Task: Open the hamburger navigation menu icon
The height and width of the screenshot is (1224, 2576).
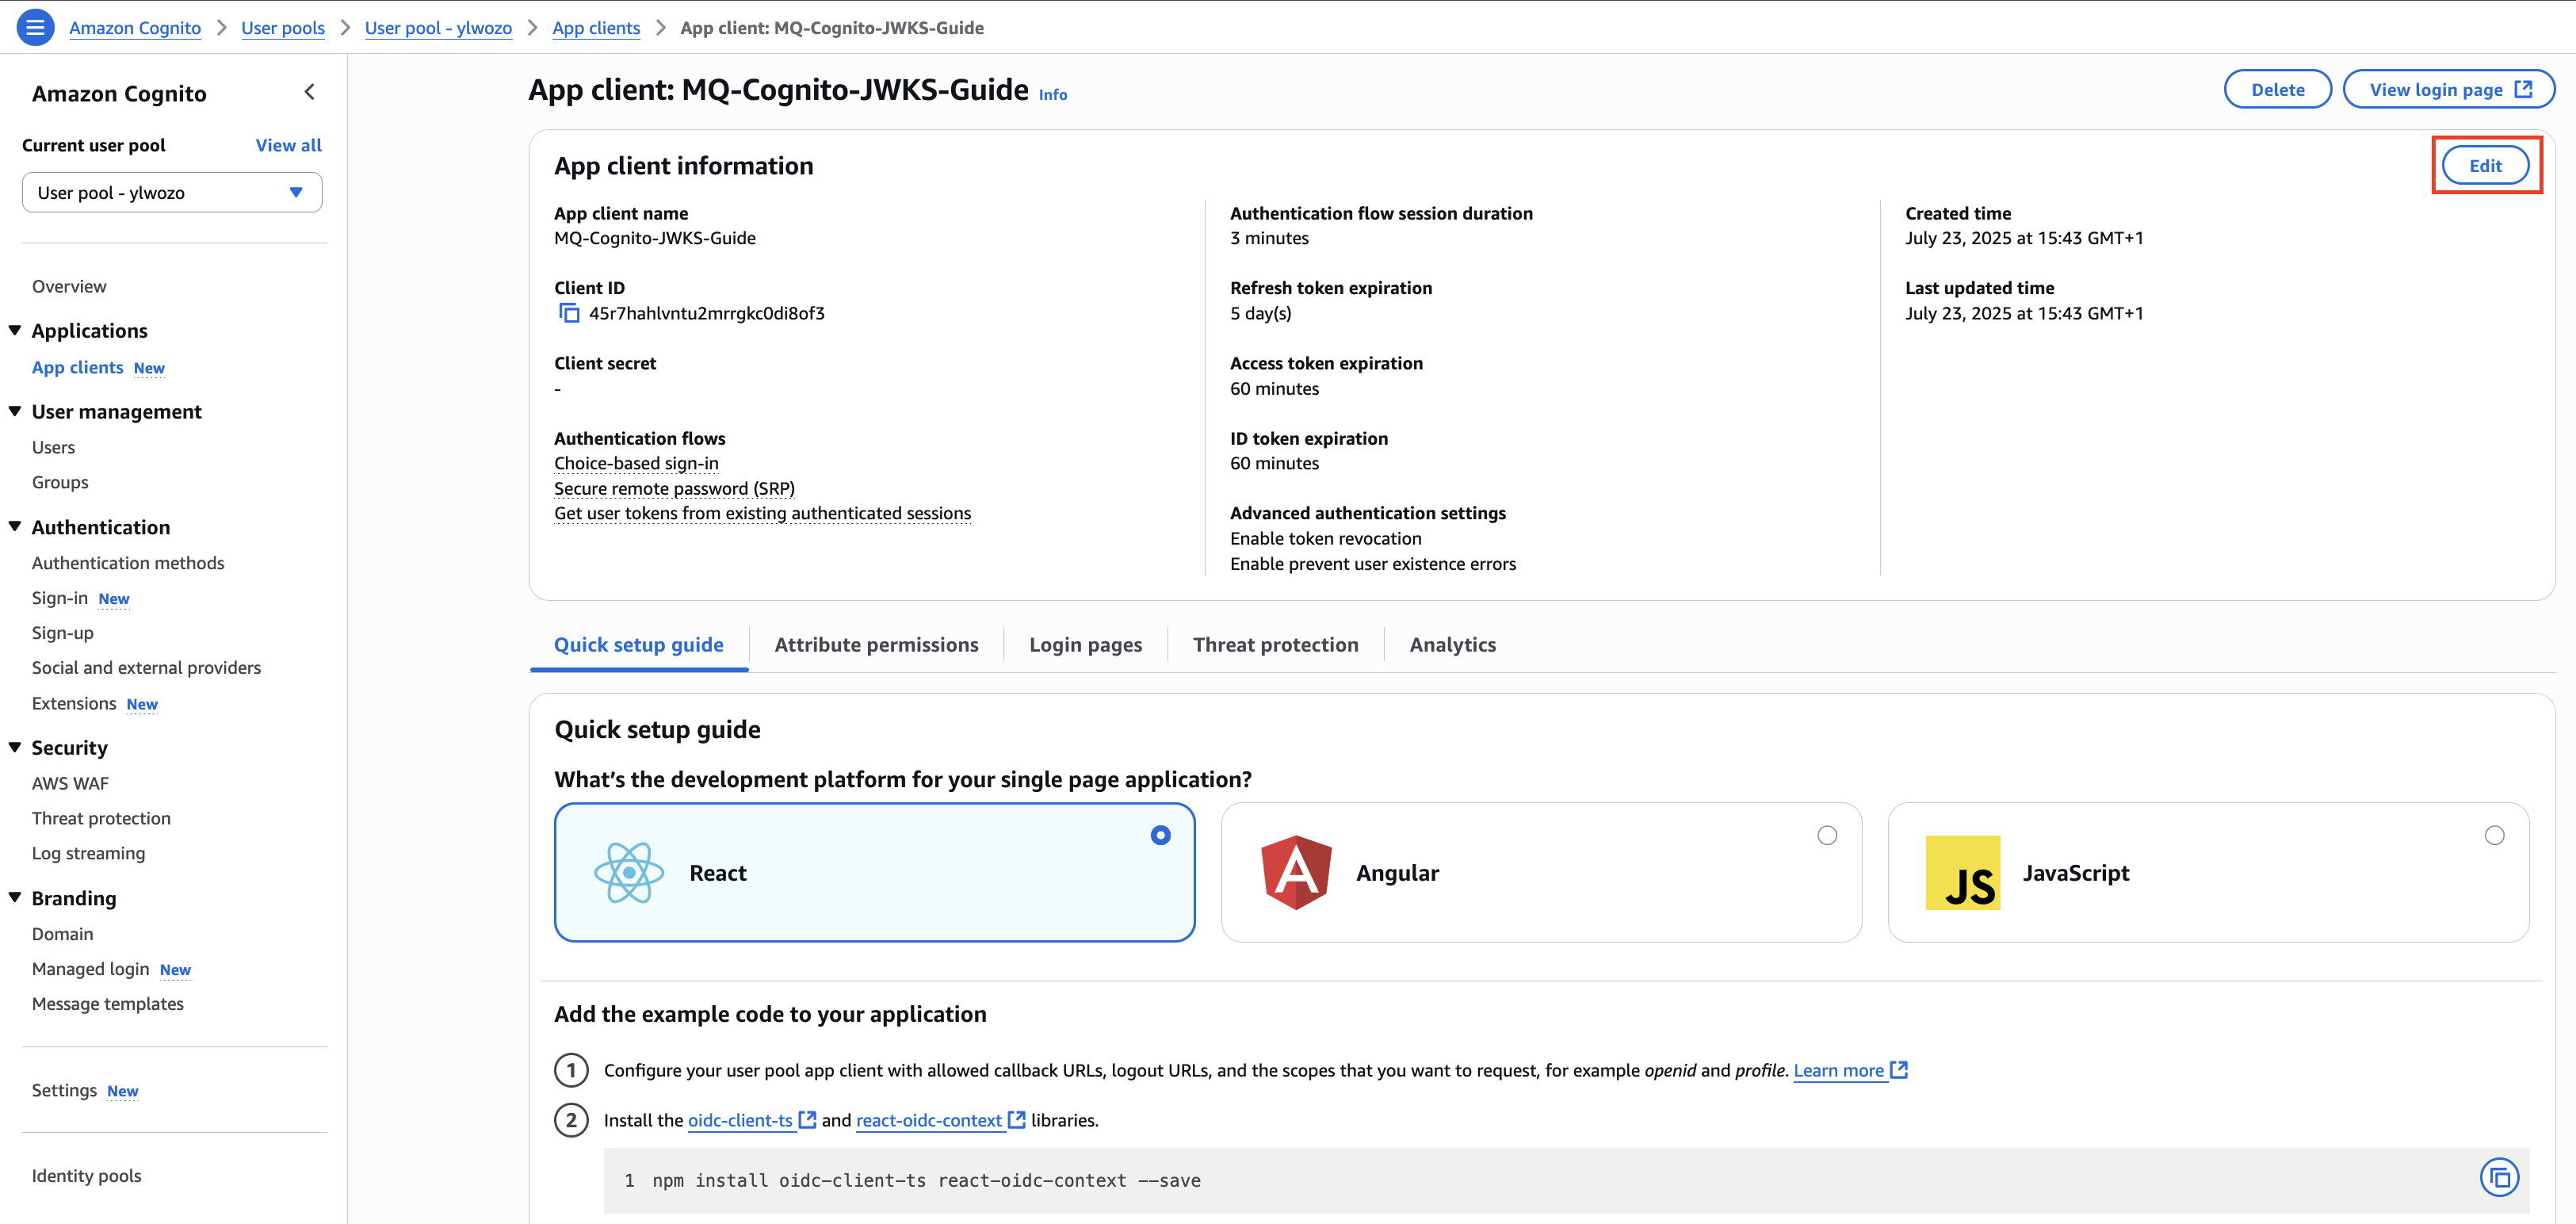Action: 35,27
